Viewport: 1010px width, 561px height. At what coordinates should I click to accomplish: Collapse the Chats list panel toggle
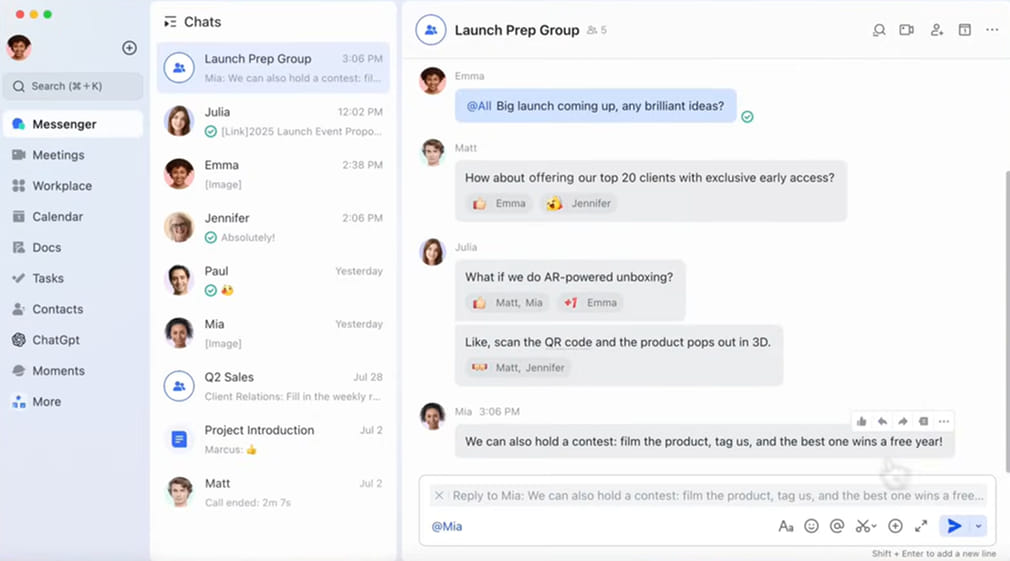(x=170, y=22)
